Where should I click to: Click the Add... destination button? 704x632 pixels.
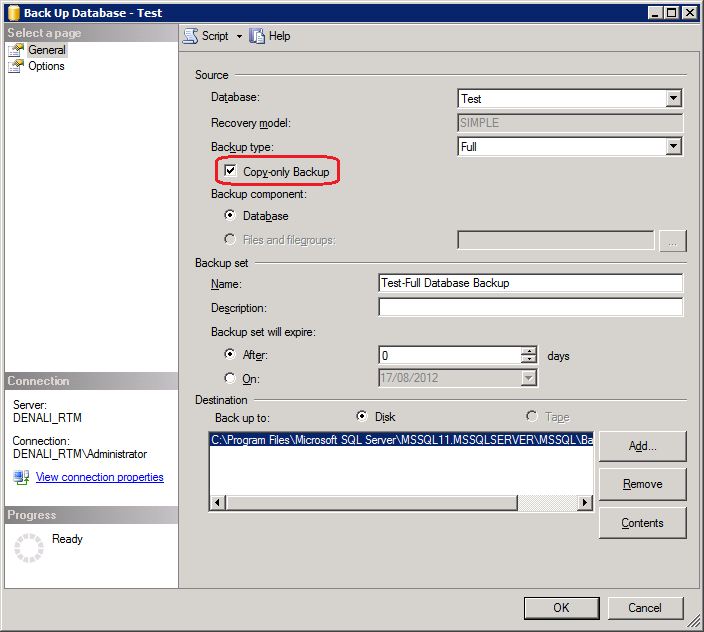click(642, 446)
